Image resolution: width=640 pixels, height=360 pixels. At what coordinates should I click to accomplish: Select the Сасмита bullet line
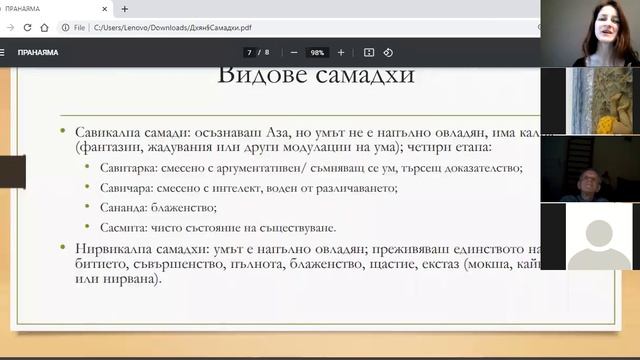(218, 227)
